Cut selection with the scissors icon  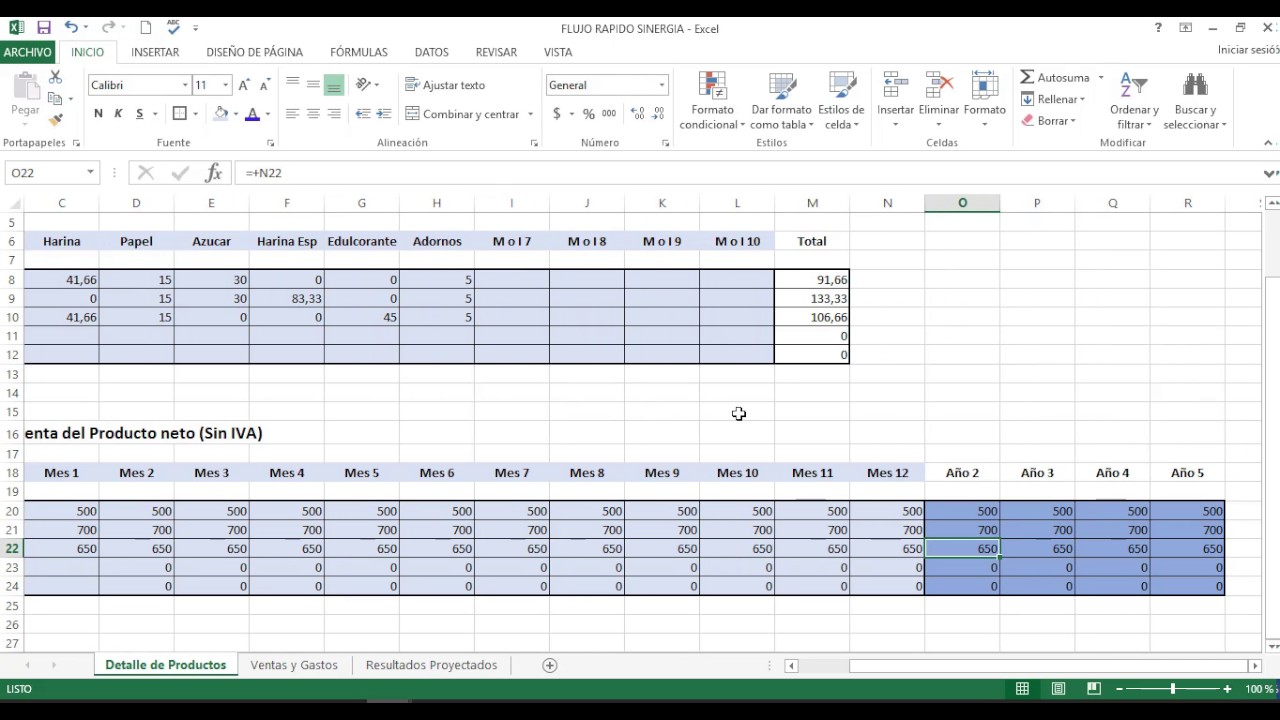tap(56, 77)
